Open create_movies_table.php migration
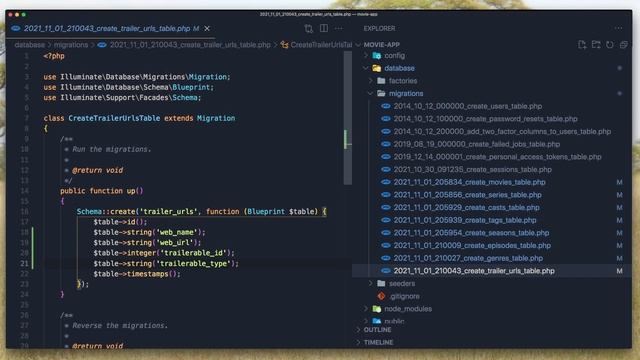The width and height of the screenshot is (640, 360). tap(469, 182)
